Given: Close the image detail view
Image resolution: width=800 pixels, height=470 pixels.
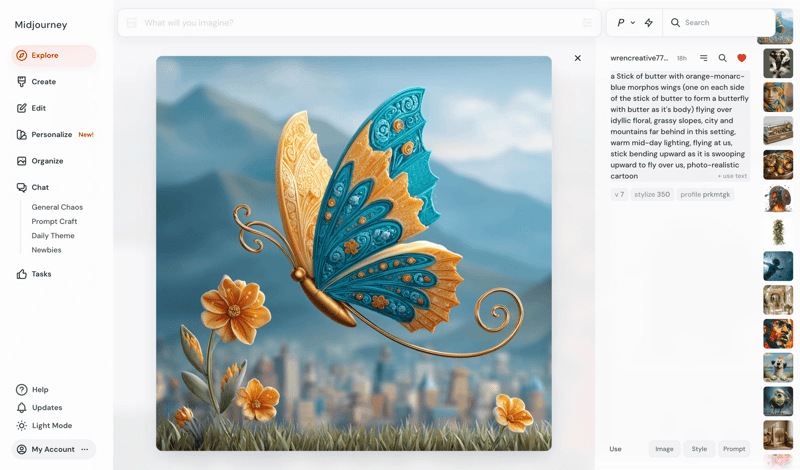Looking at the screenshot, I should coord(578,58).
